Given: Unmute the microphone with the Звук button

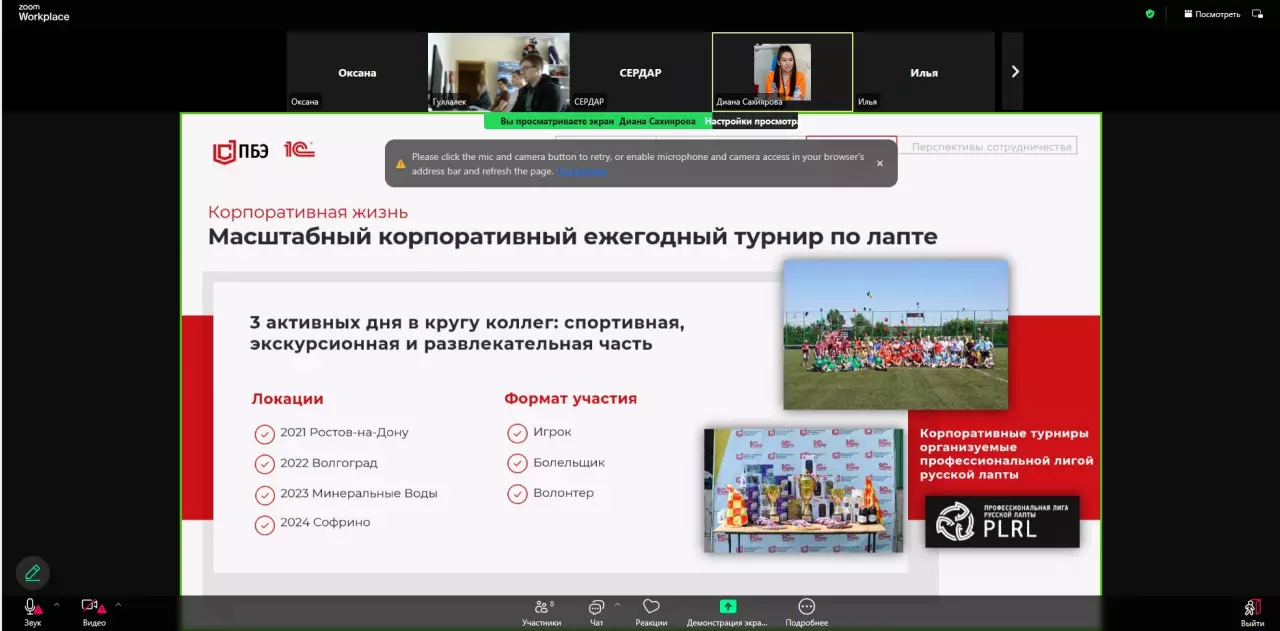Looking at the screenshot, I should pos(32,608).
